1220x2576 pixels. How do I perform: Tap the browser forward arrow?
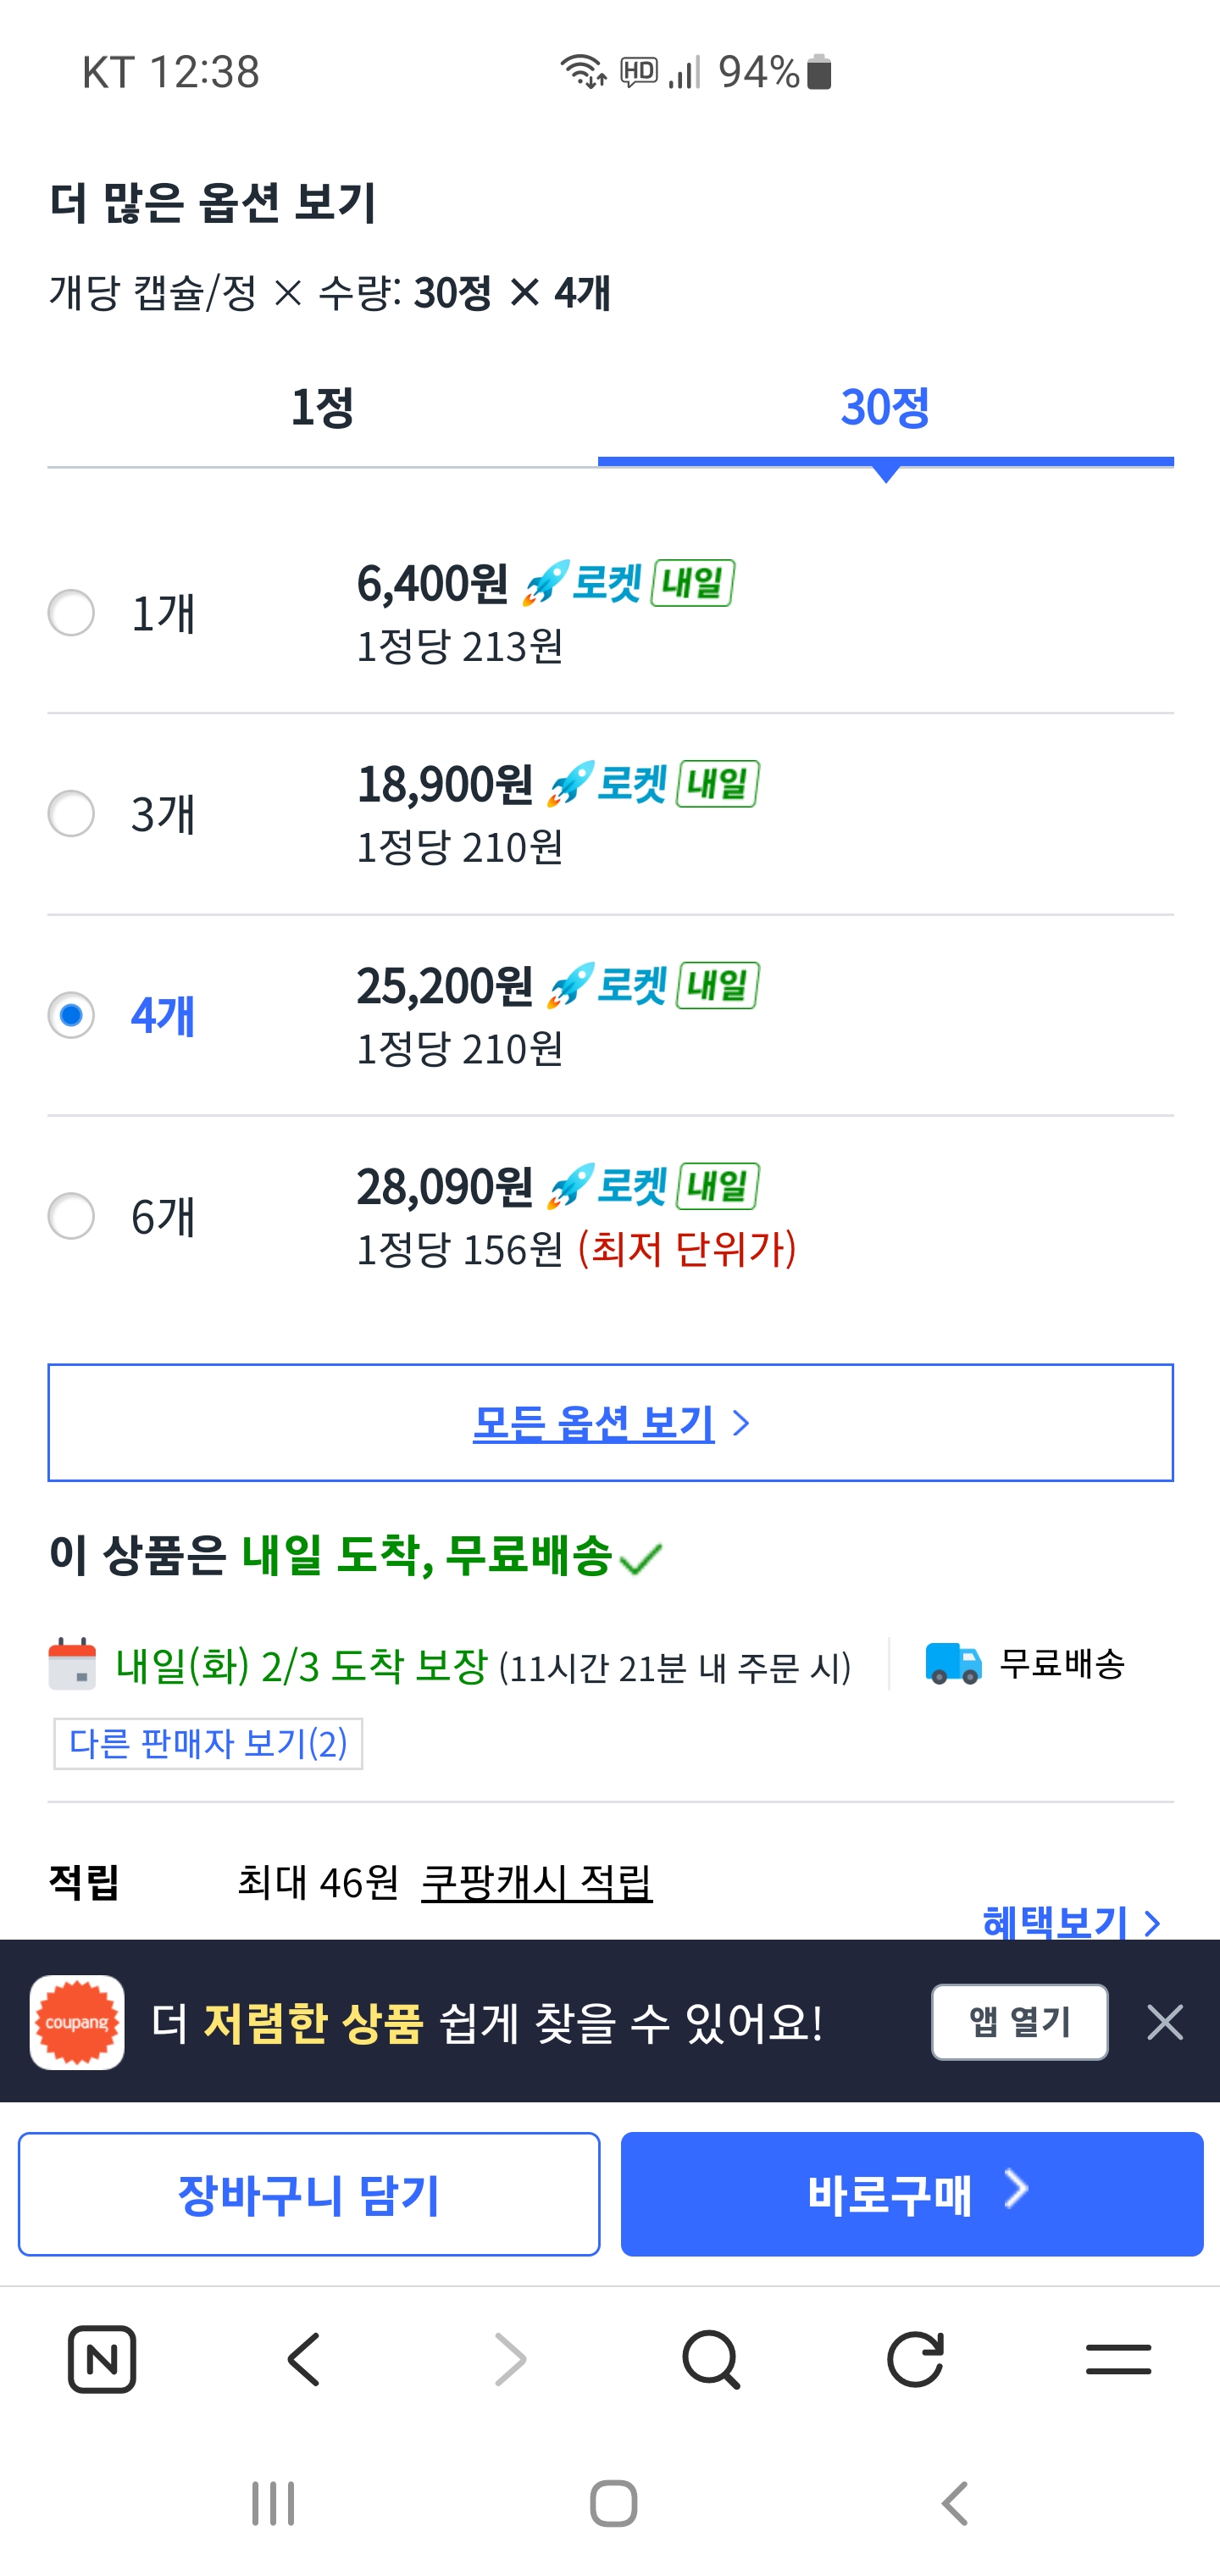pyautogui.click(x=510, y=2359)
